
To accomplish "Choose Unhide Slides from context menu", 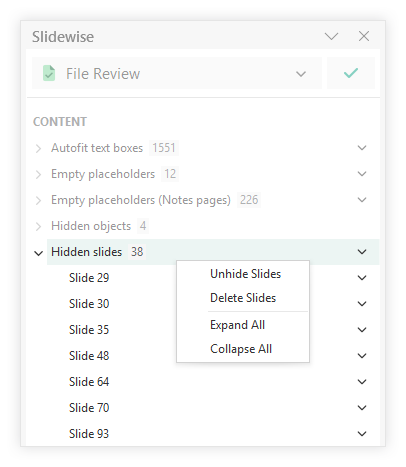I will [243, 274].
